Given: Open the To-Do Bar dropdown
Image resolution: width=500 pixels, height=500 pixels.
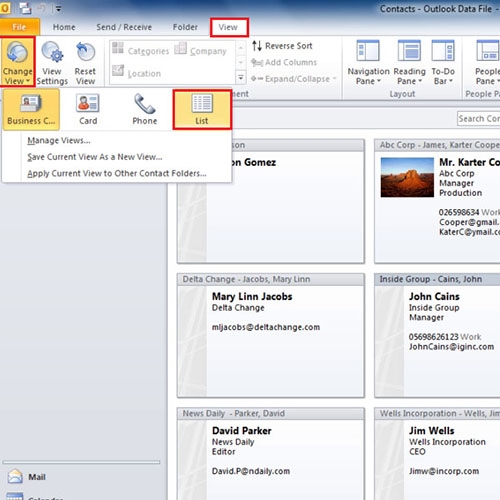Looking at the screenshot, I should (x=443, y=63).
